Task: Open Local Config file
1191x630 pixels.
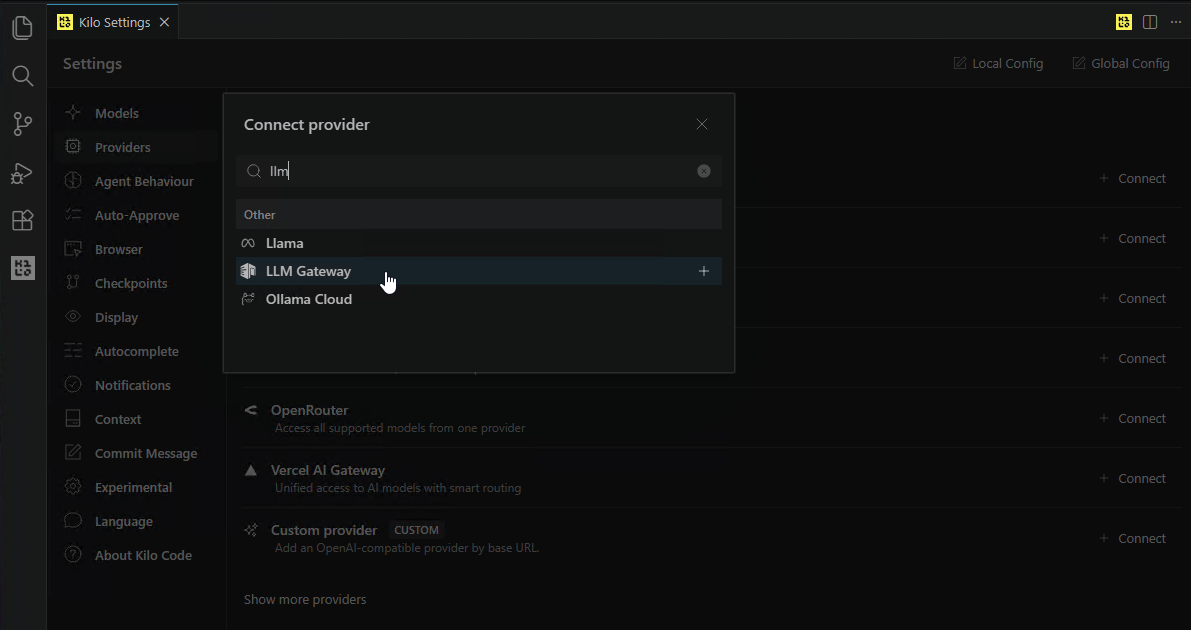Action: click(x=998, y=64)
